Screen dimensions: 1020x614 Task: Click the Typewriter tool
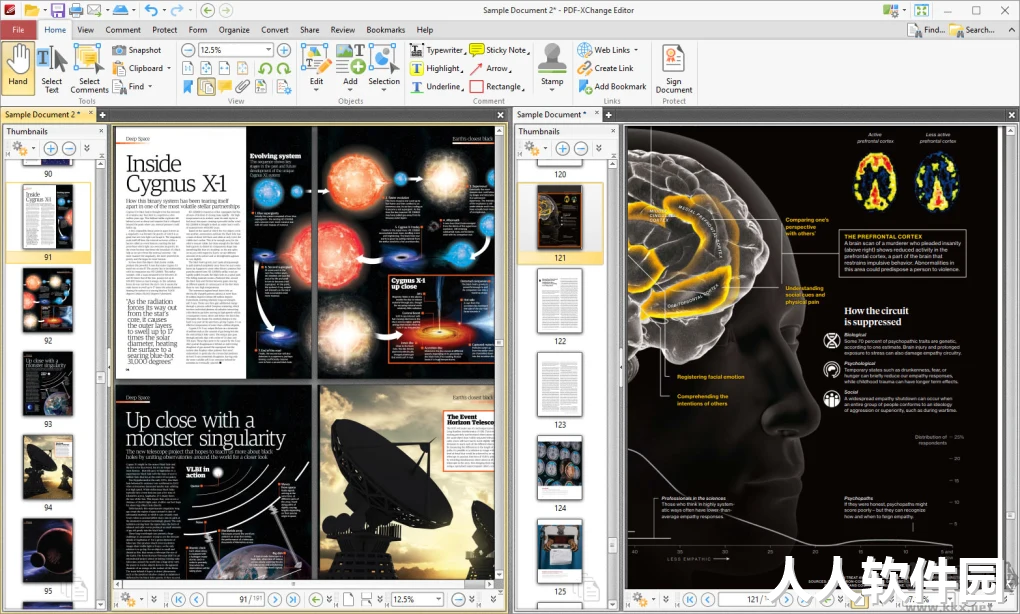click(436, 50)
